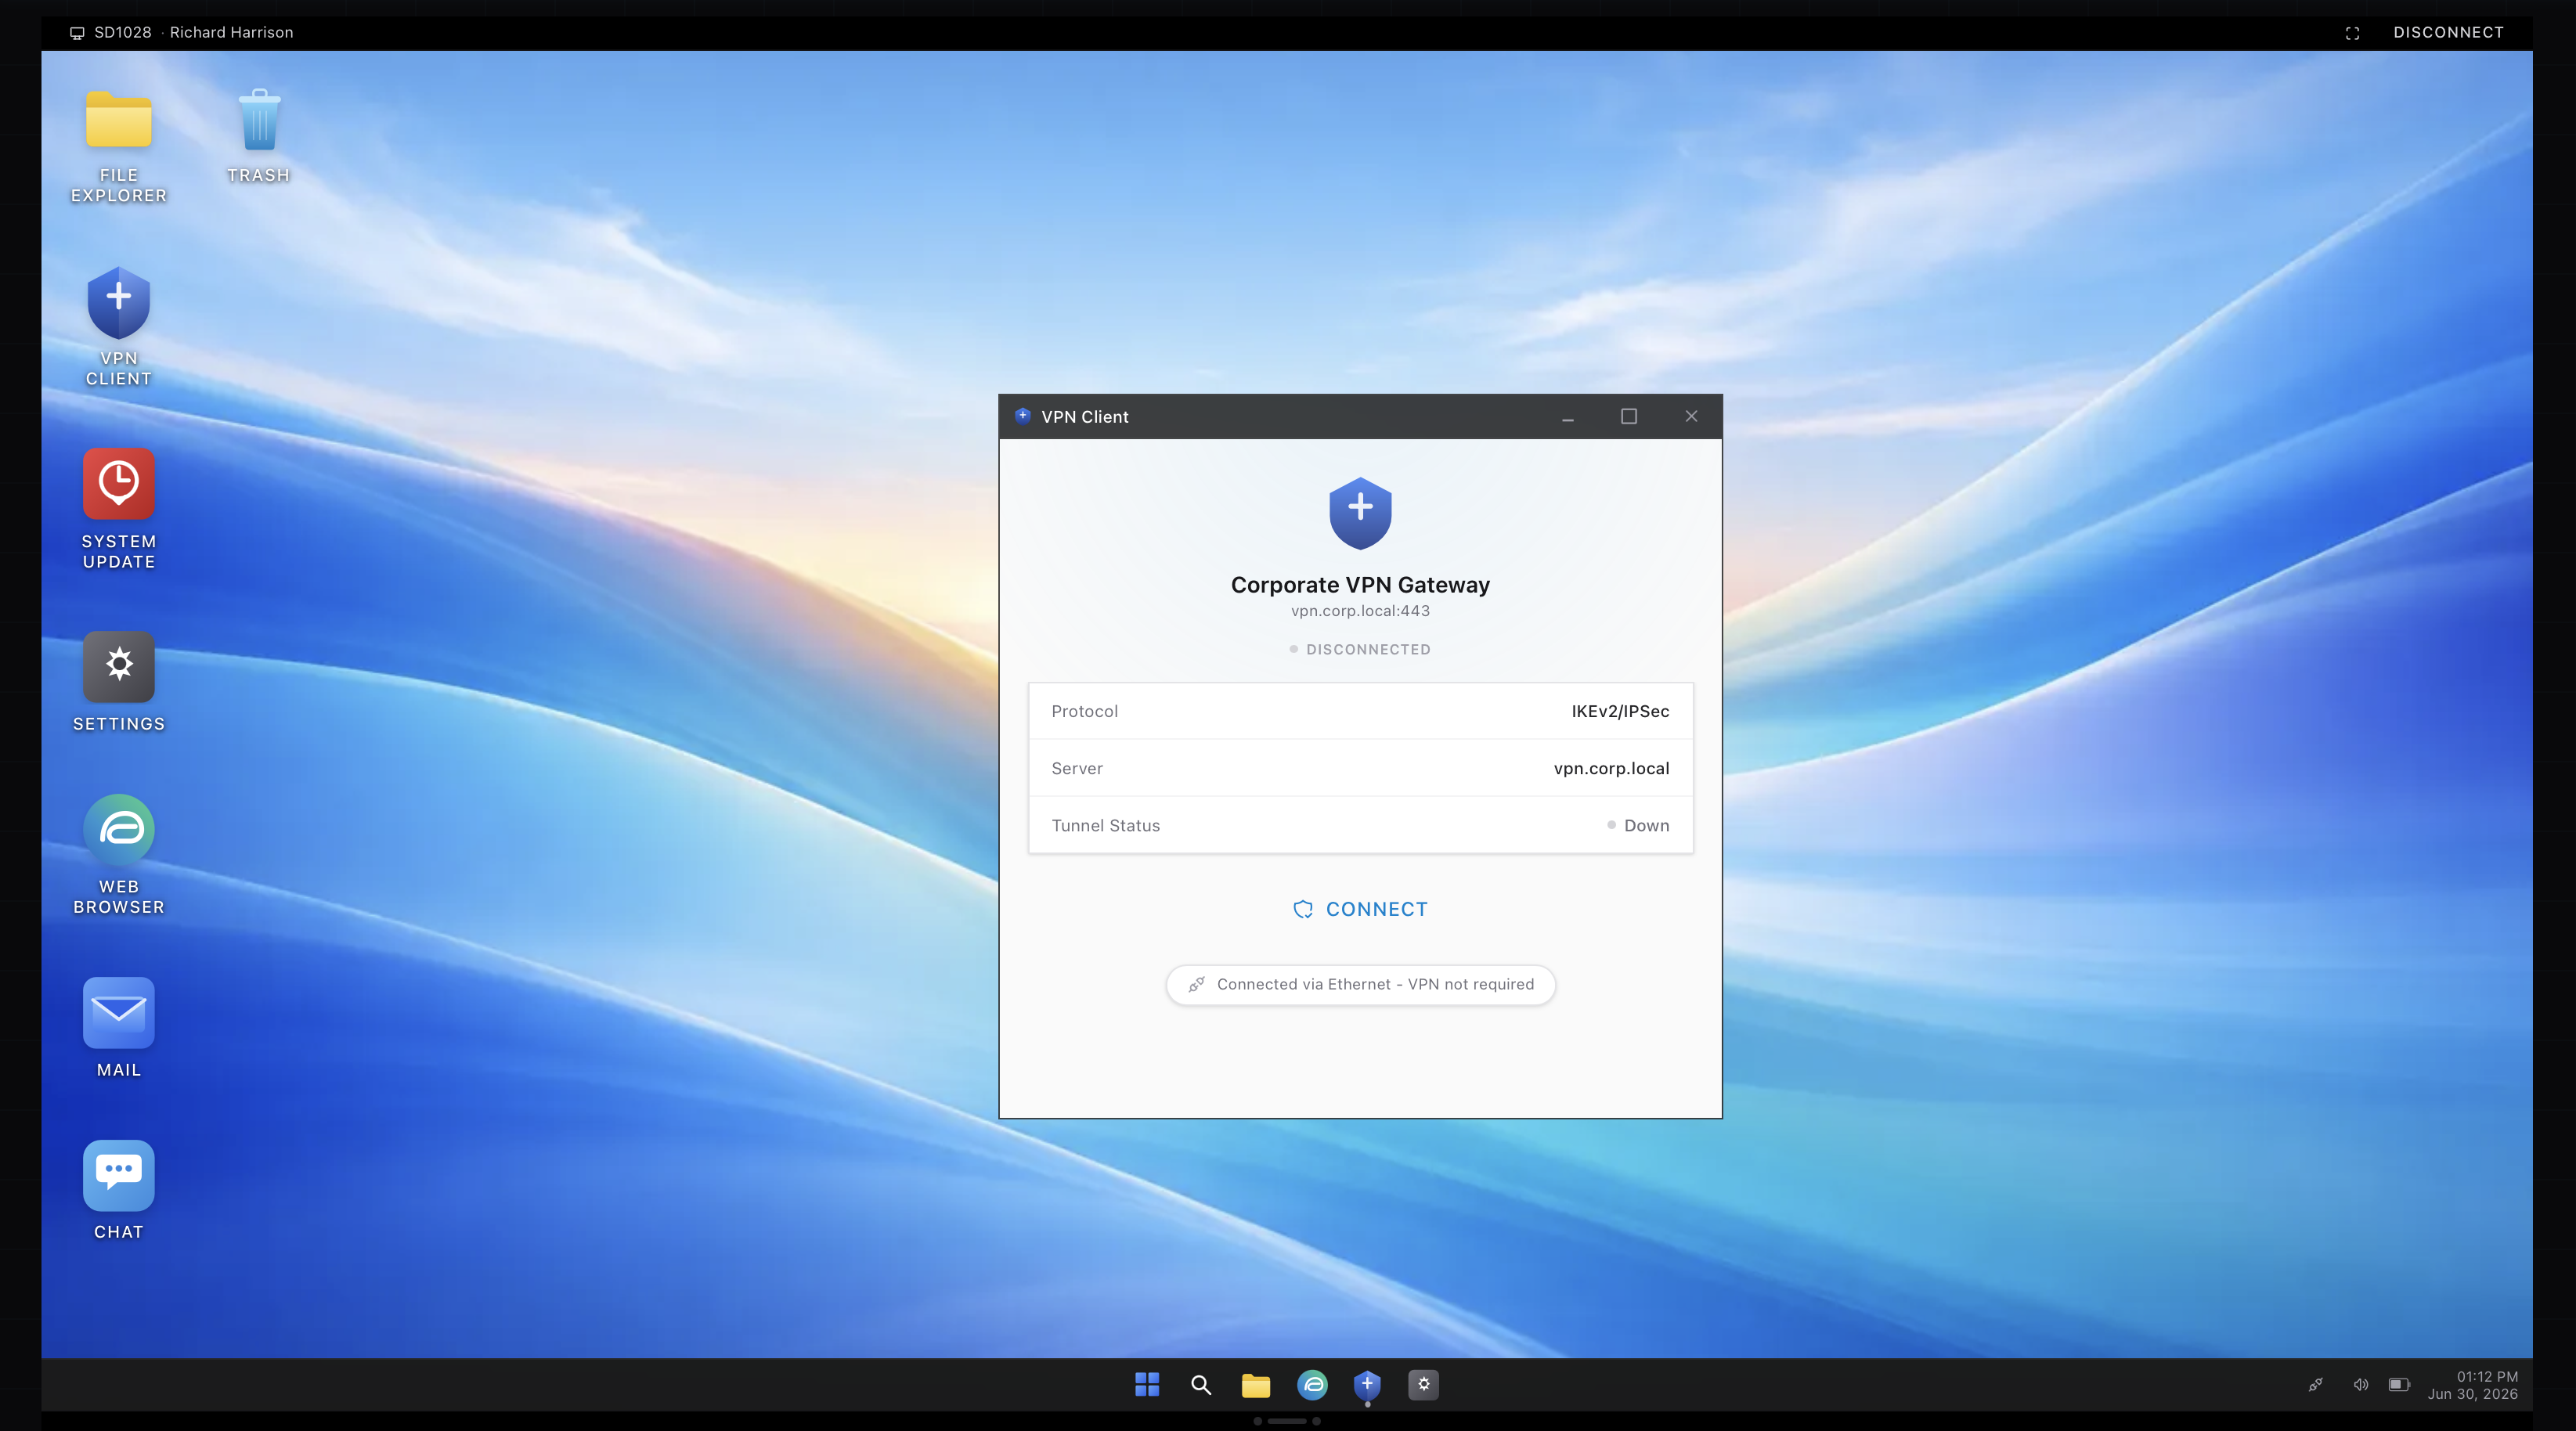Click the clock showing 01:12 PM
The height and width of the screenshot is (1431, 2576).
tap(2487, 1376)
